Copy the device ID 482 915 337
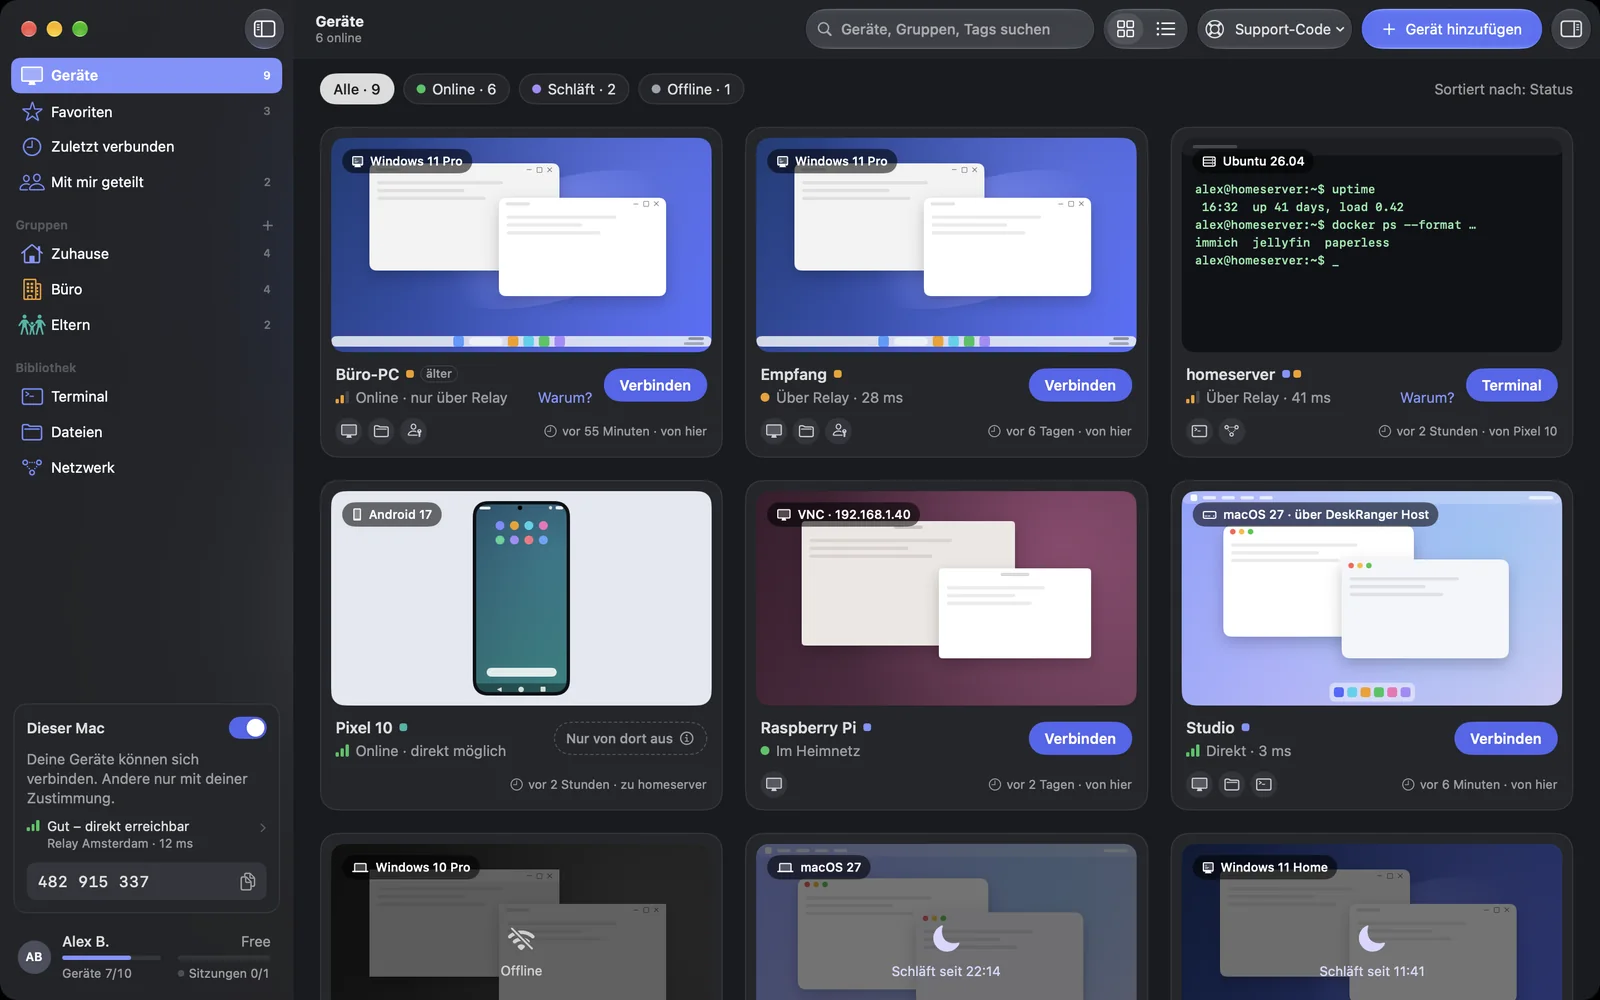Image resolution: width=1600 pixels, height=1000 pixels. 248,881
